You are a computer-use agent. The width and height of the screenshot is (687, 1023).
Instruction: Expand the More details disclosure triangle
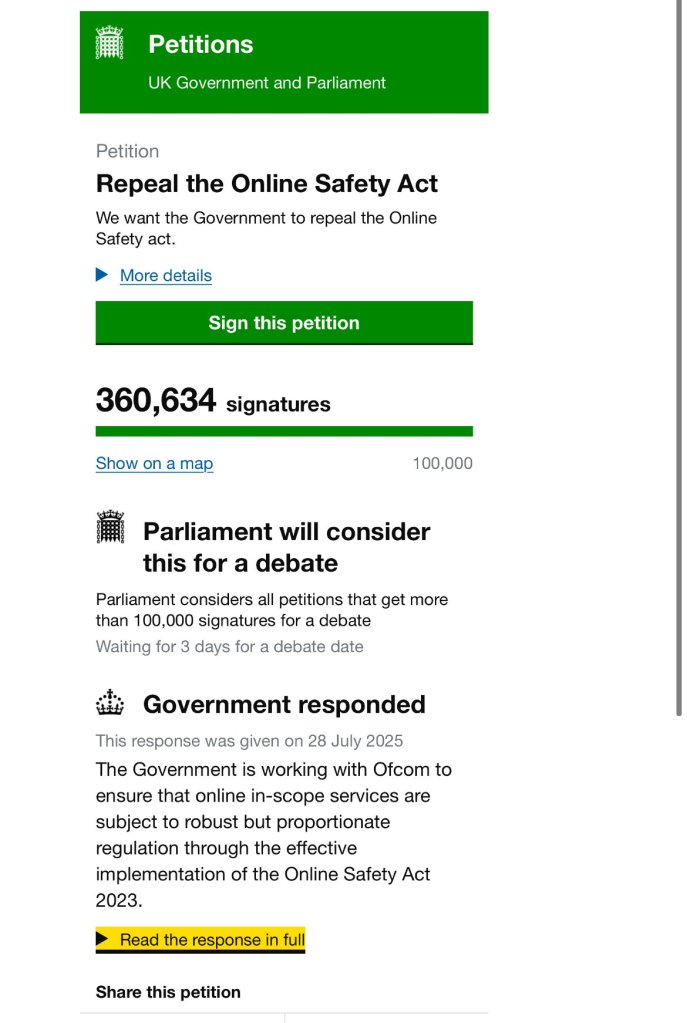pyautogui.click(x=102, y=274)
